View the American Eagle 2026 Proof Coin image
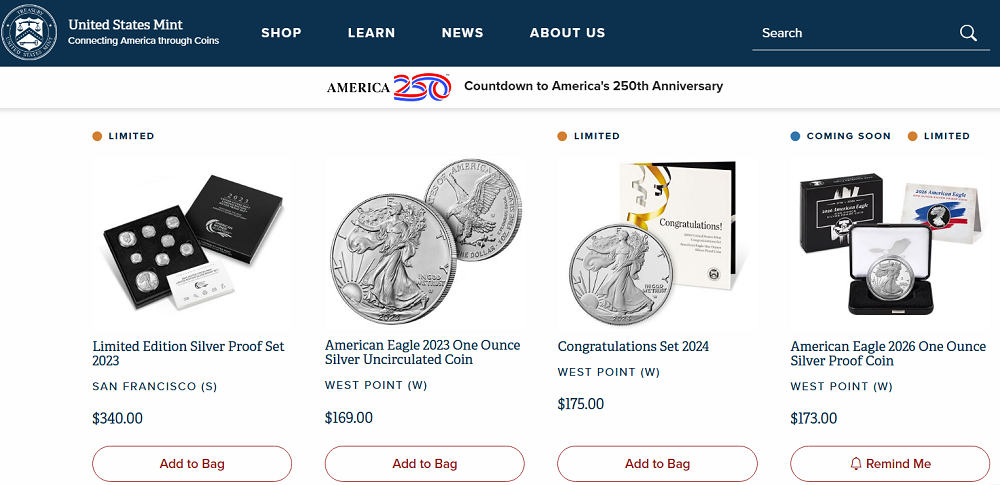Image resolution: width=1000 pixels, height=485 pixels. (890, 245)
